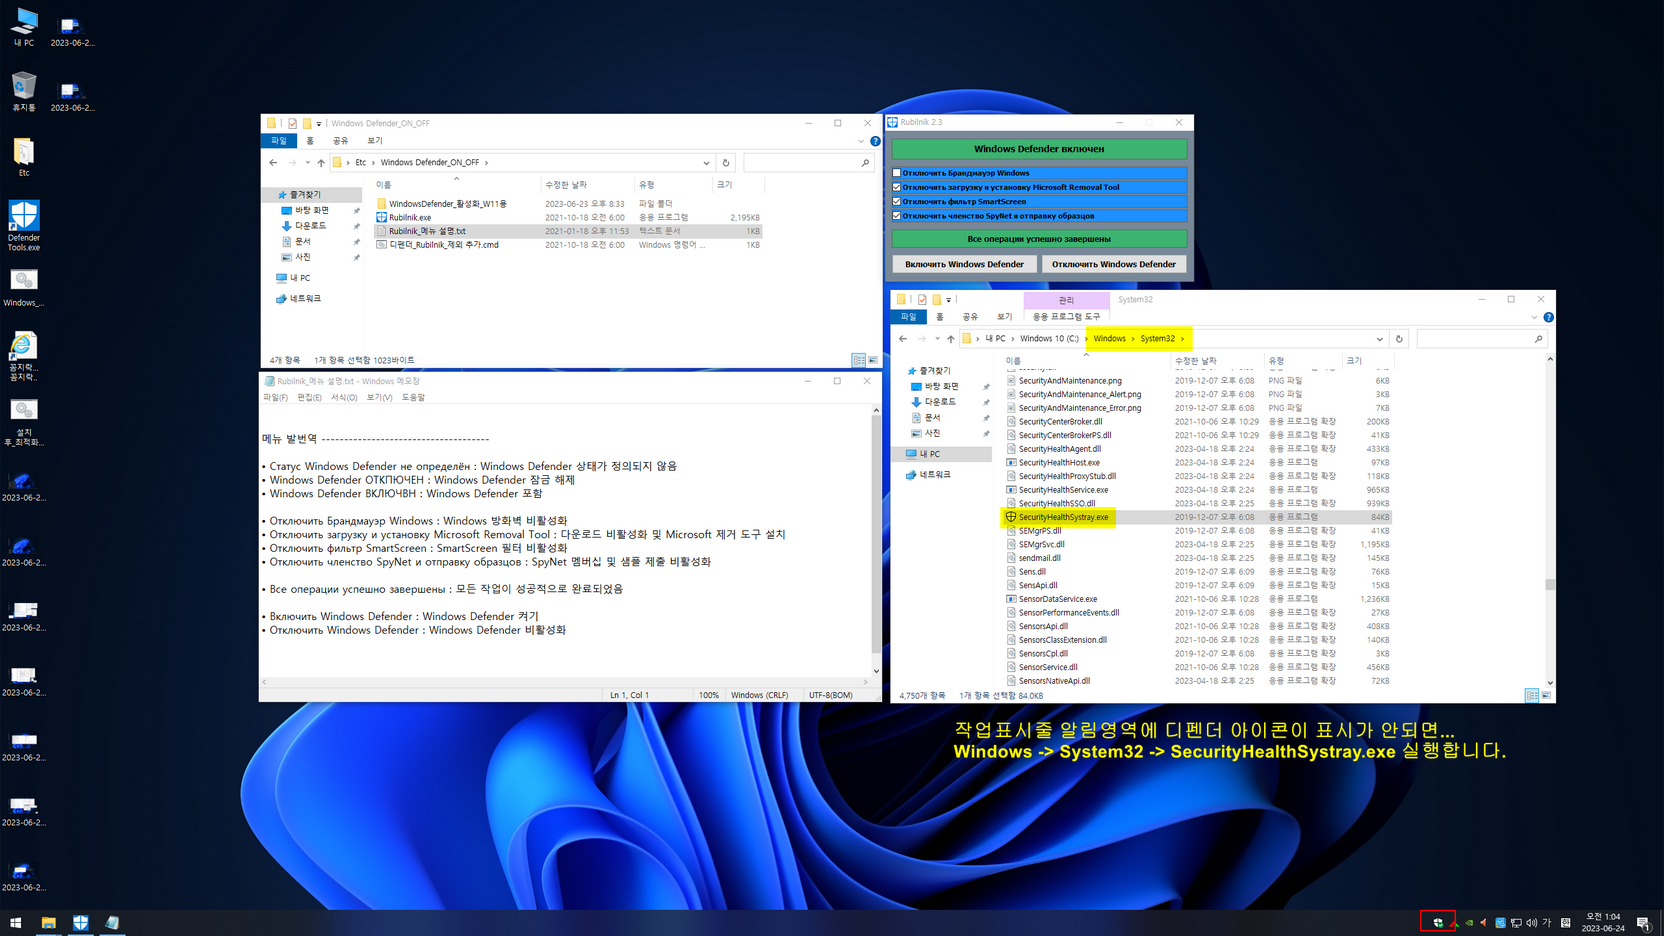Click Notepad taskbar icon

[x=113, y=923]
